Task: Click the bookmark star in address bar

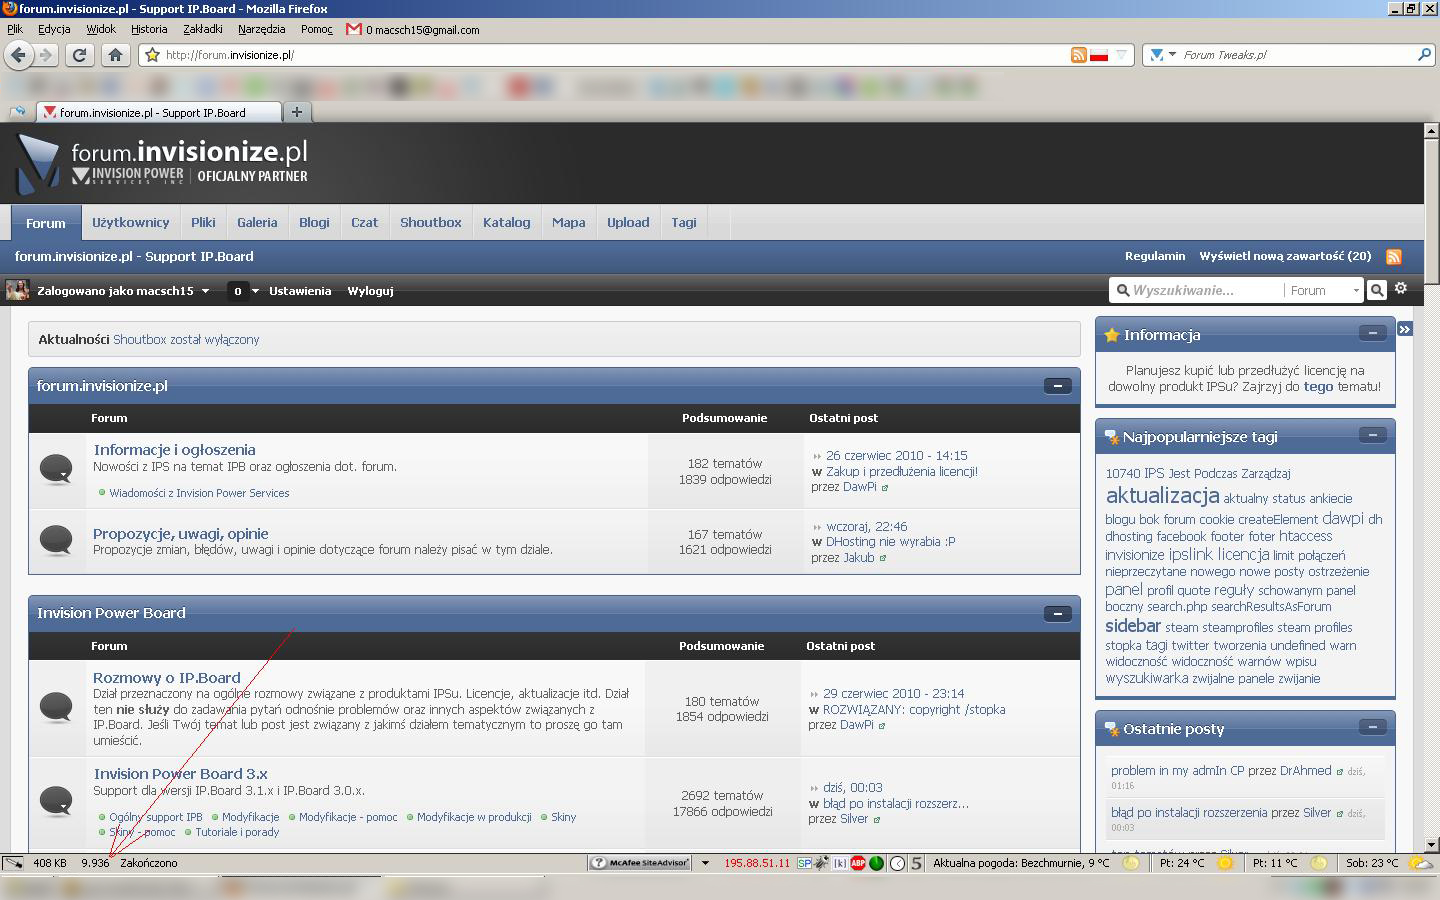Action: tap(153, 55)
